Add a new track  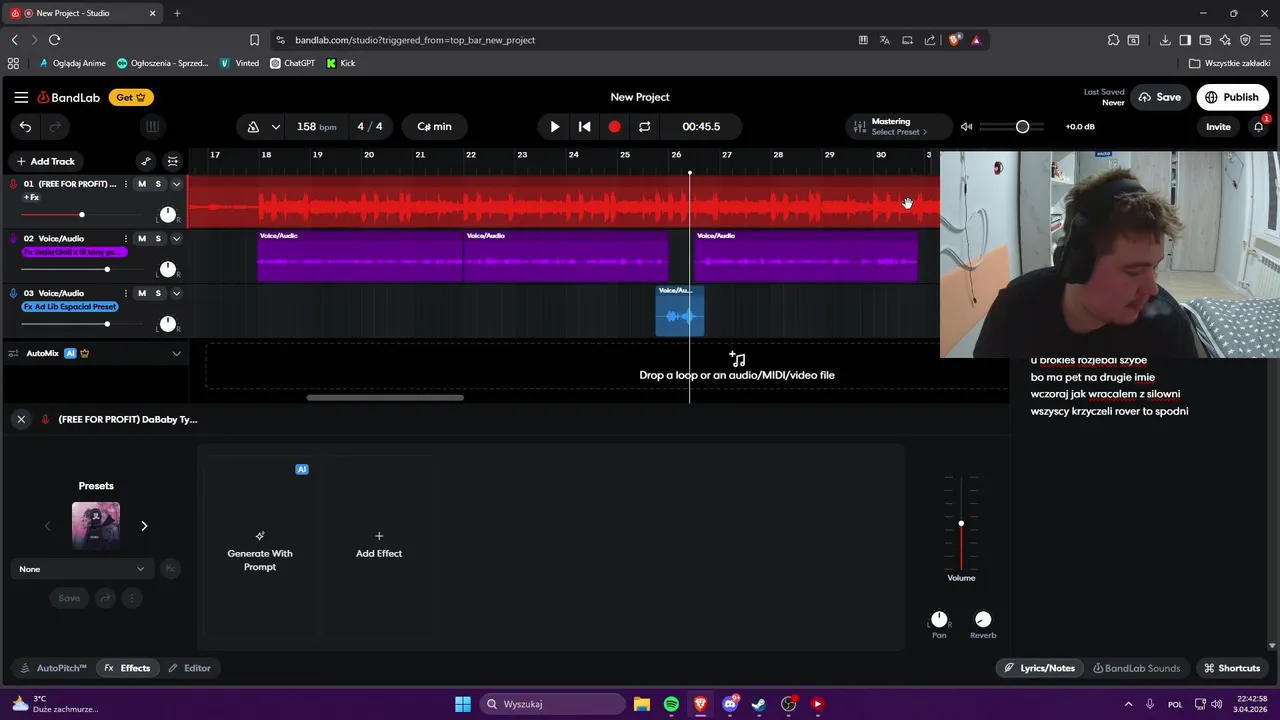[x=45, y=161]
